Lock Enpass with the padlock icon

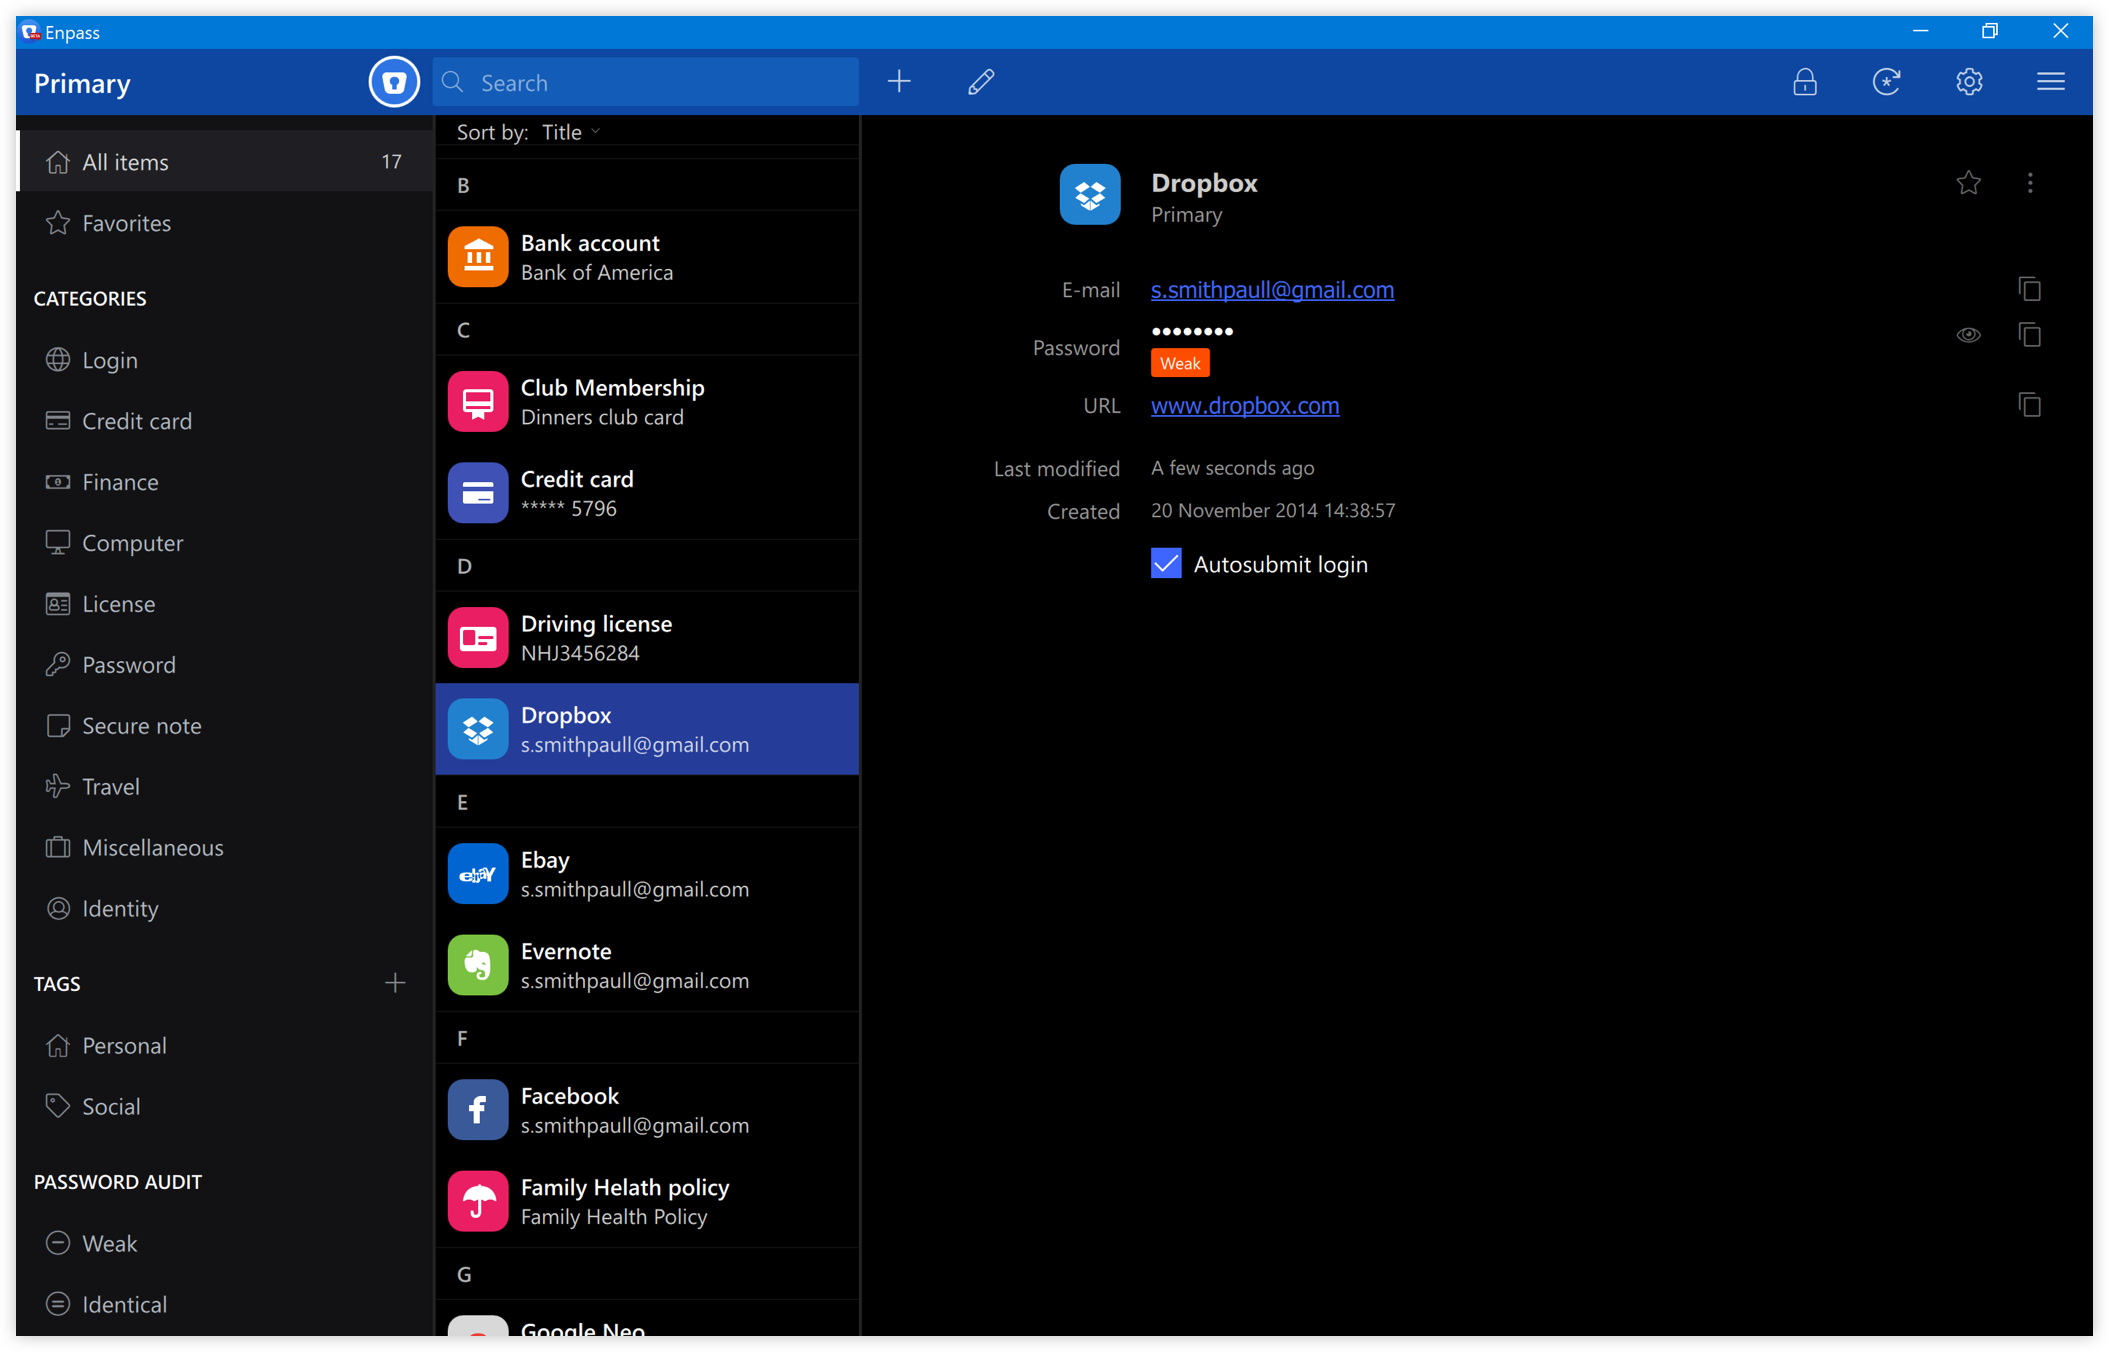pos(1804,82)
